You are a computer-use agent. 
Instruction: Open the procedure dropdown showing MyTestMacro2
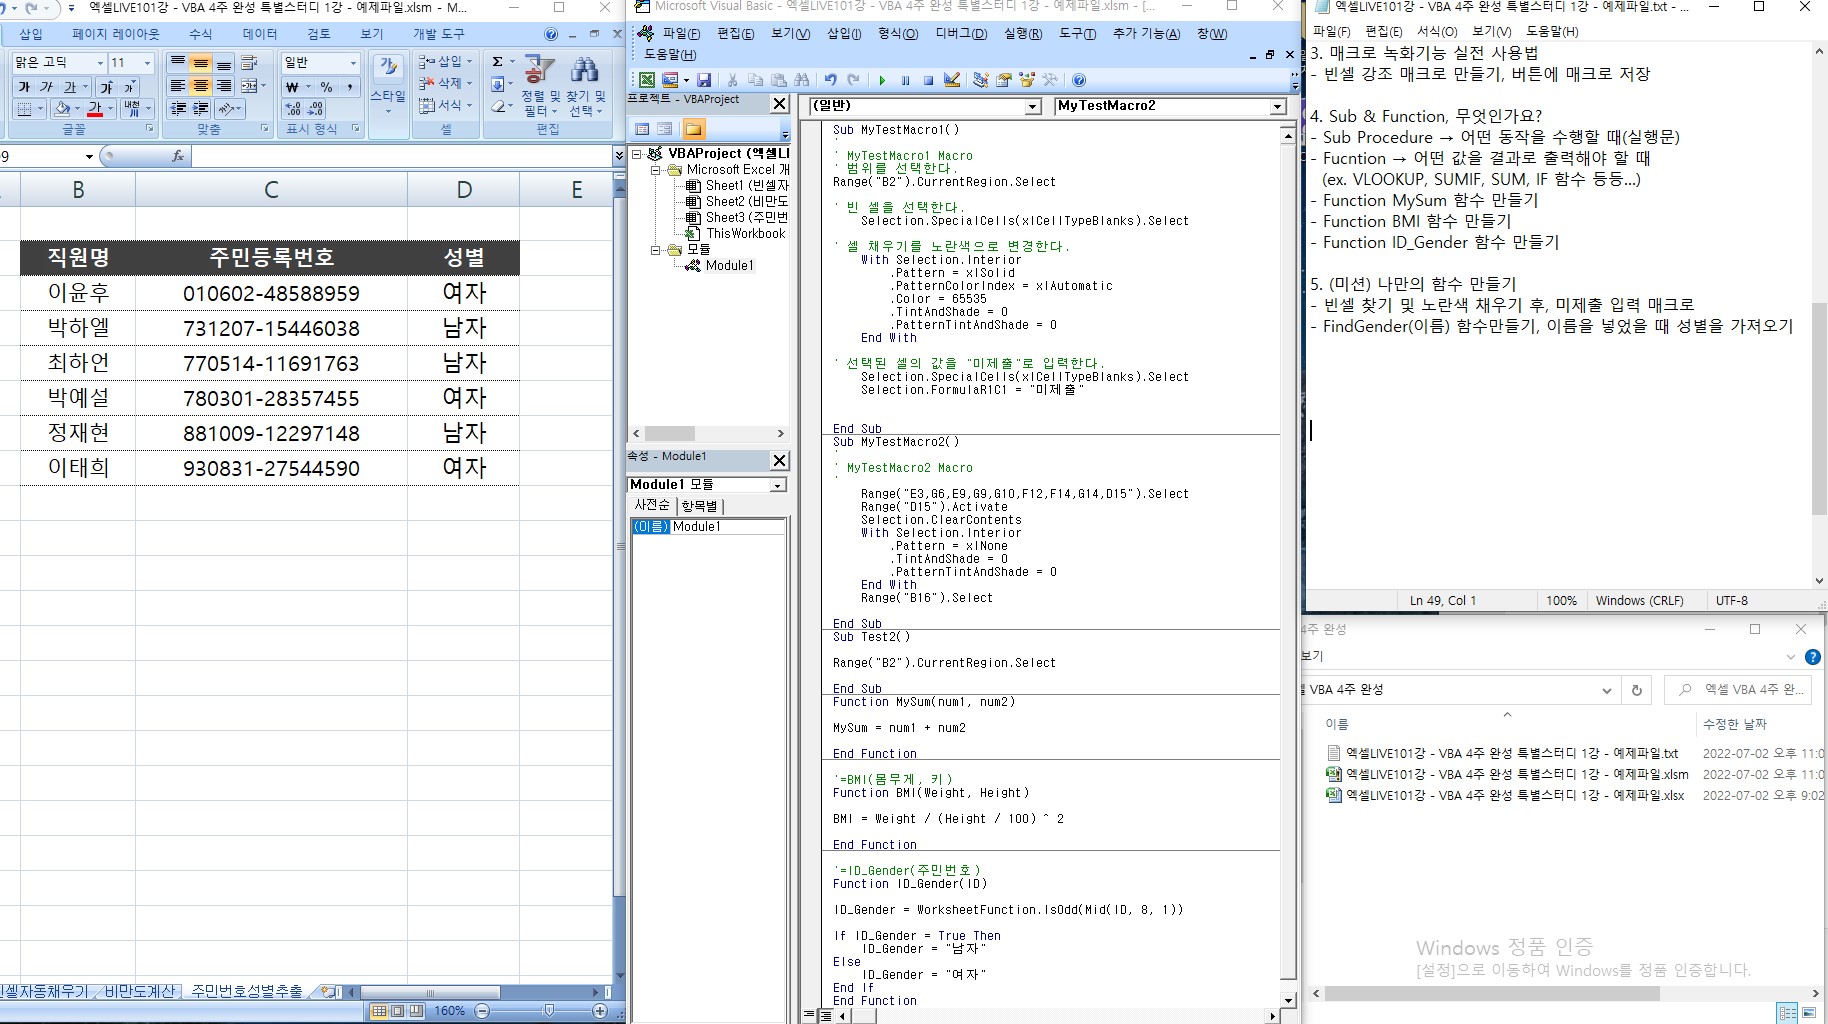(1277, 106)
